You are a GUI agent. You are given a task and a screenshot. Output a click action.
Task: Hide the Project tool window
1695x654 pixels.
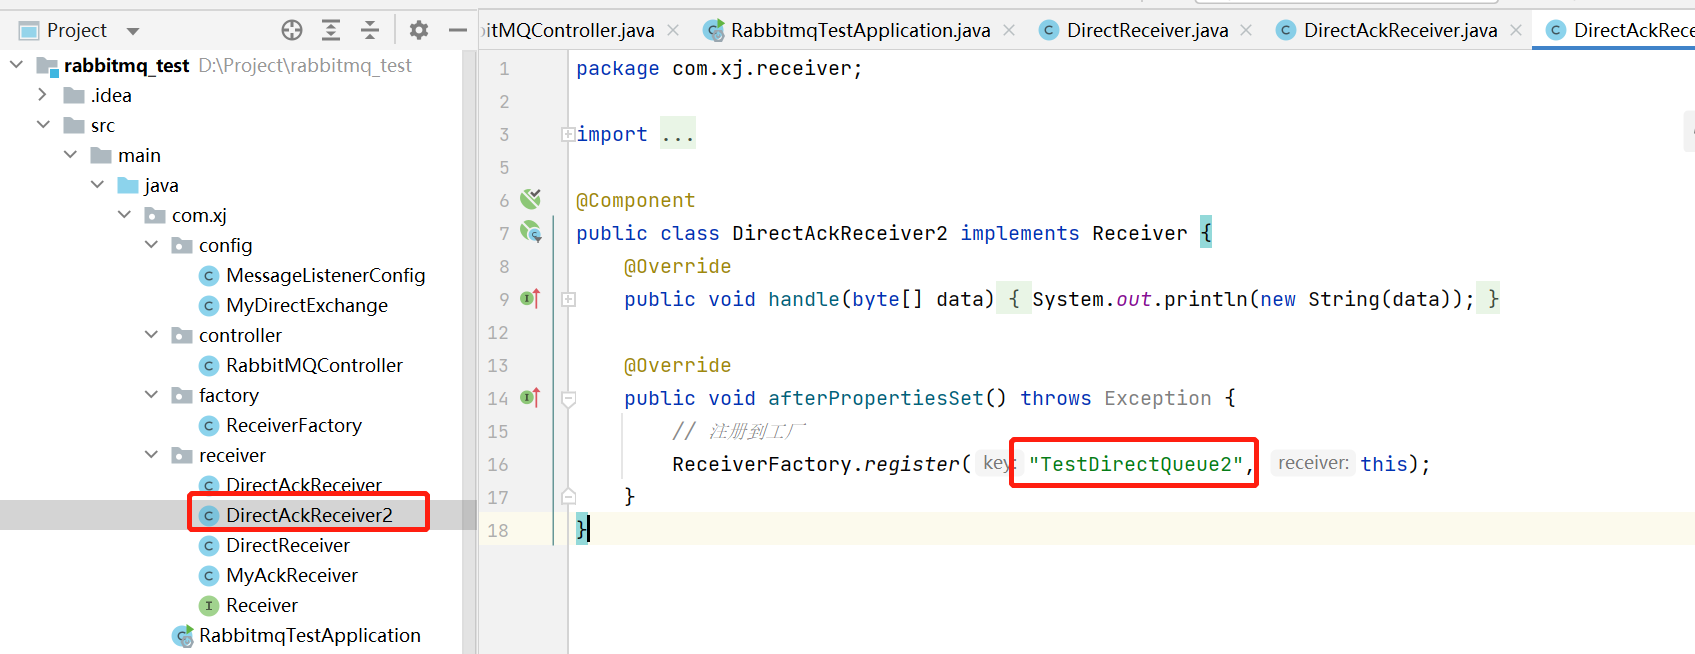[458, 30]
